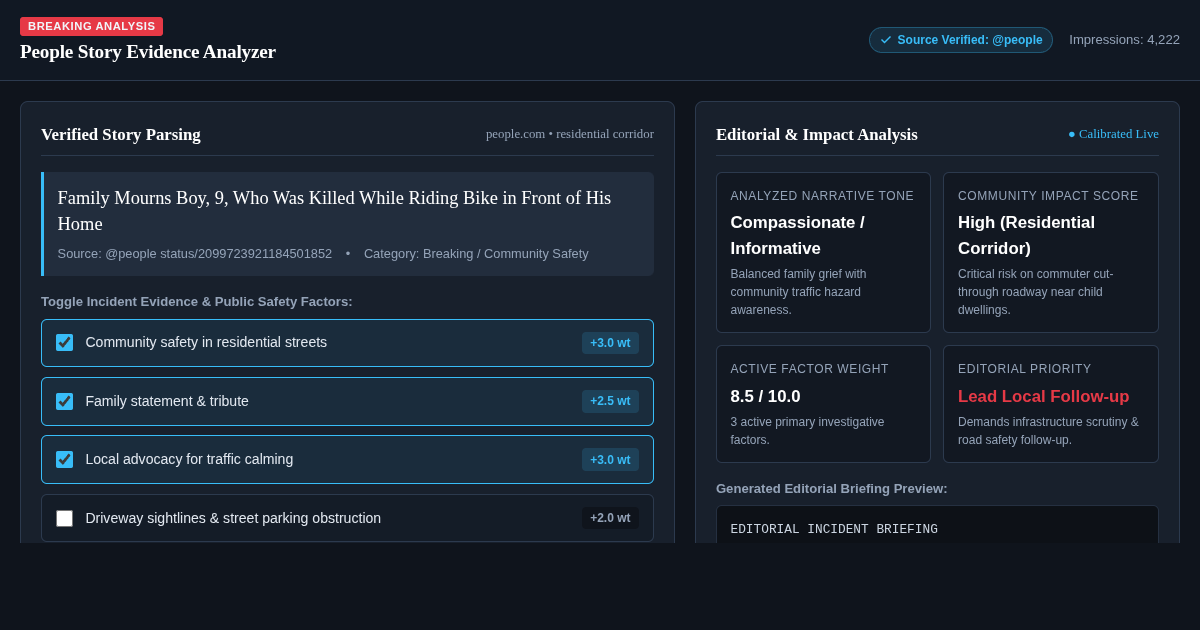The image size is (1200, 630).
Task: Click the +2.0 wt badge for Driveway sightlines
Action: point(610,518)
